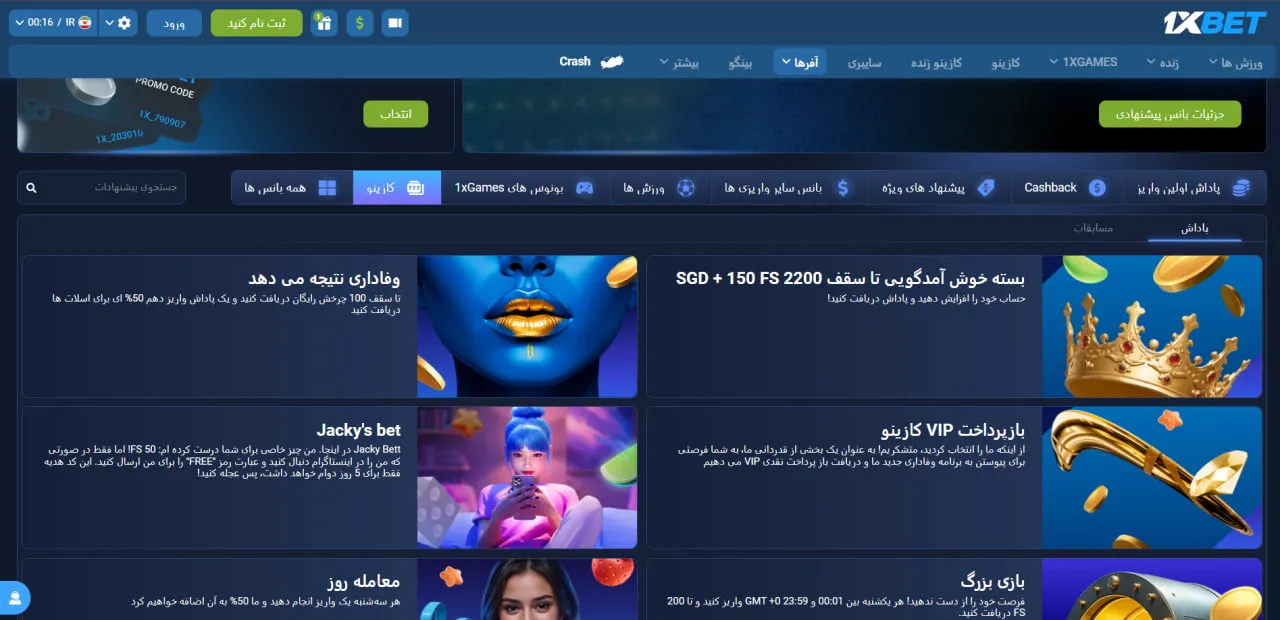Click the جزئیات بانس پیشنهادی button
Screen dimensions: 1280x620
point(1169,114)
